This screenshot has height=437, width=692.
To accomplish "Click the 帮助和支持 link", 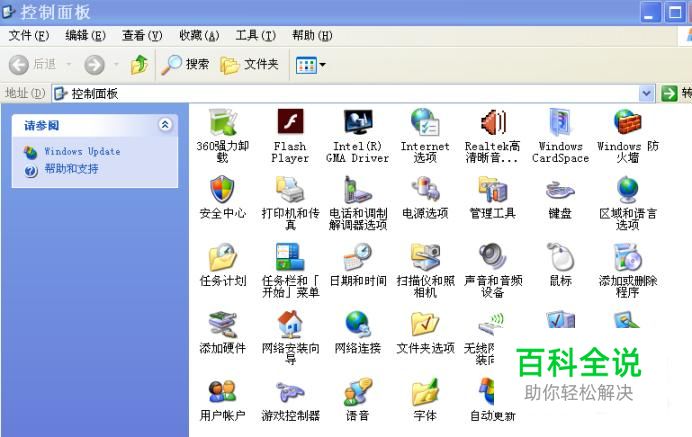I will [71, 169].
